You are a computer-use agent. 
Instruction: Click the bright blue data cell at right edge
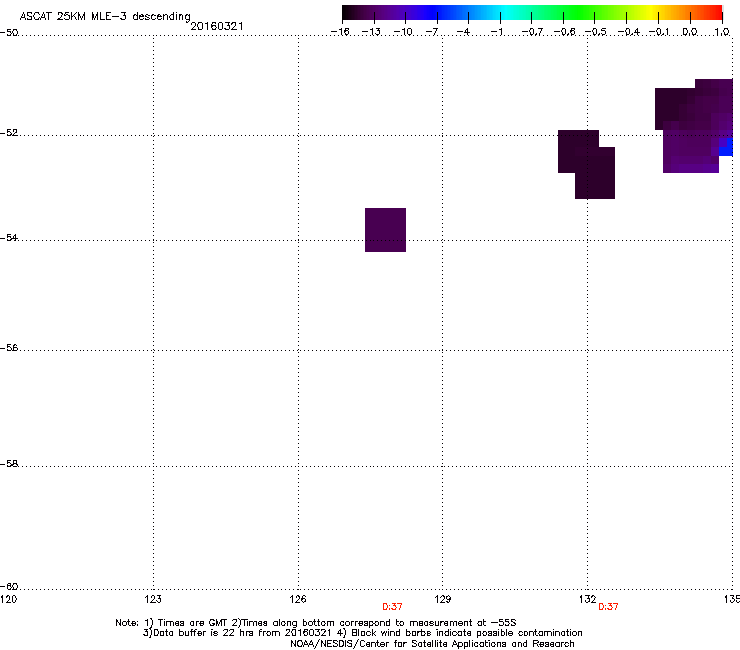pos(726,147)
